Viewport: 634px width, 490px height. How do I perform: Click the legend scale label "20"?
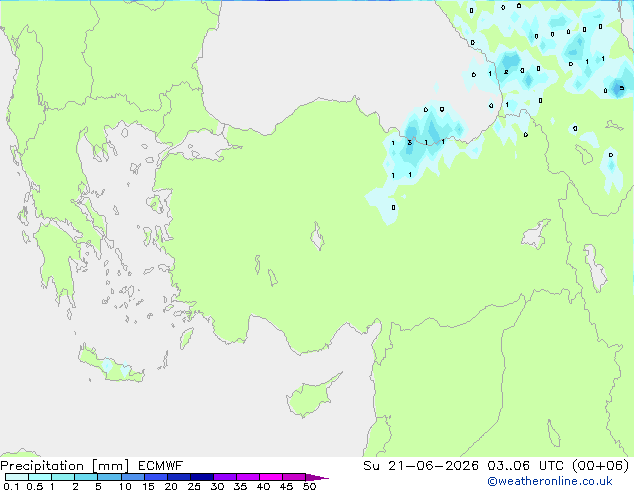tap(171, 486)
